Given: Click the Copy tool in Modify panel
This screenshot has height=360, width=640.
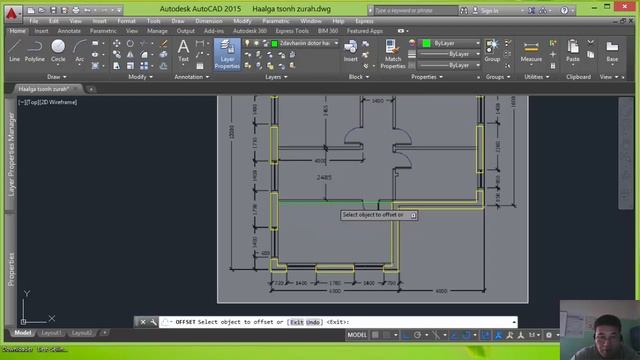Looking at the screenshot, I should pyautogui.click(x=117, y=54).
